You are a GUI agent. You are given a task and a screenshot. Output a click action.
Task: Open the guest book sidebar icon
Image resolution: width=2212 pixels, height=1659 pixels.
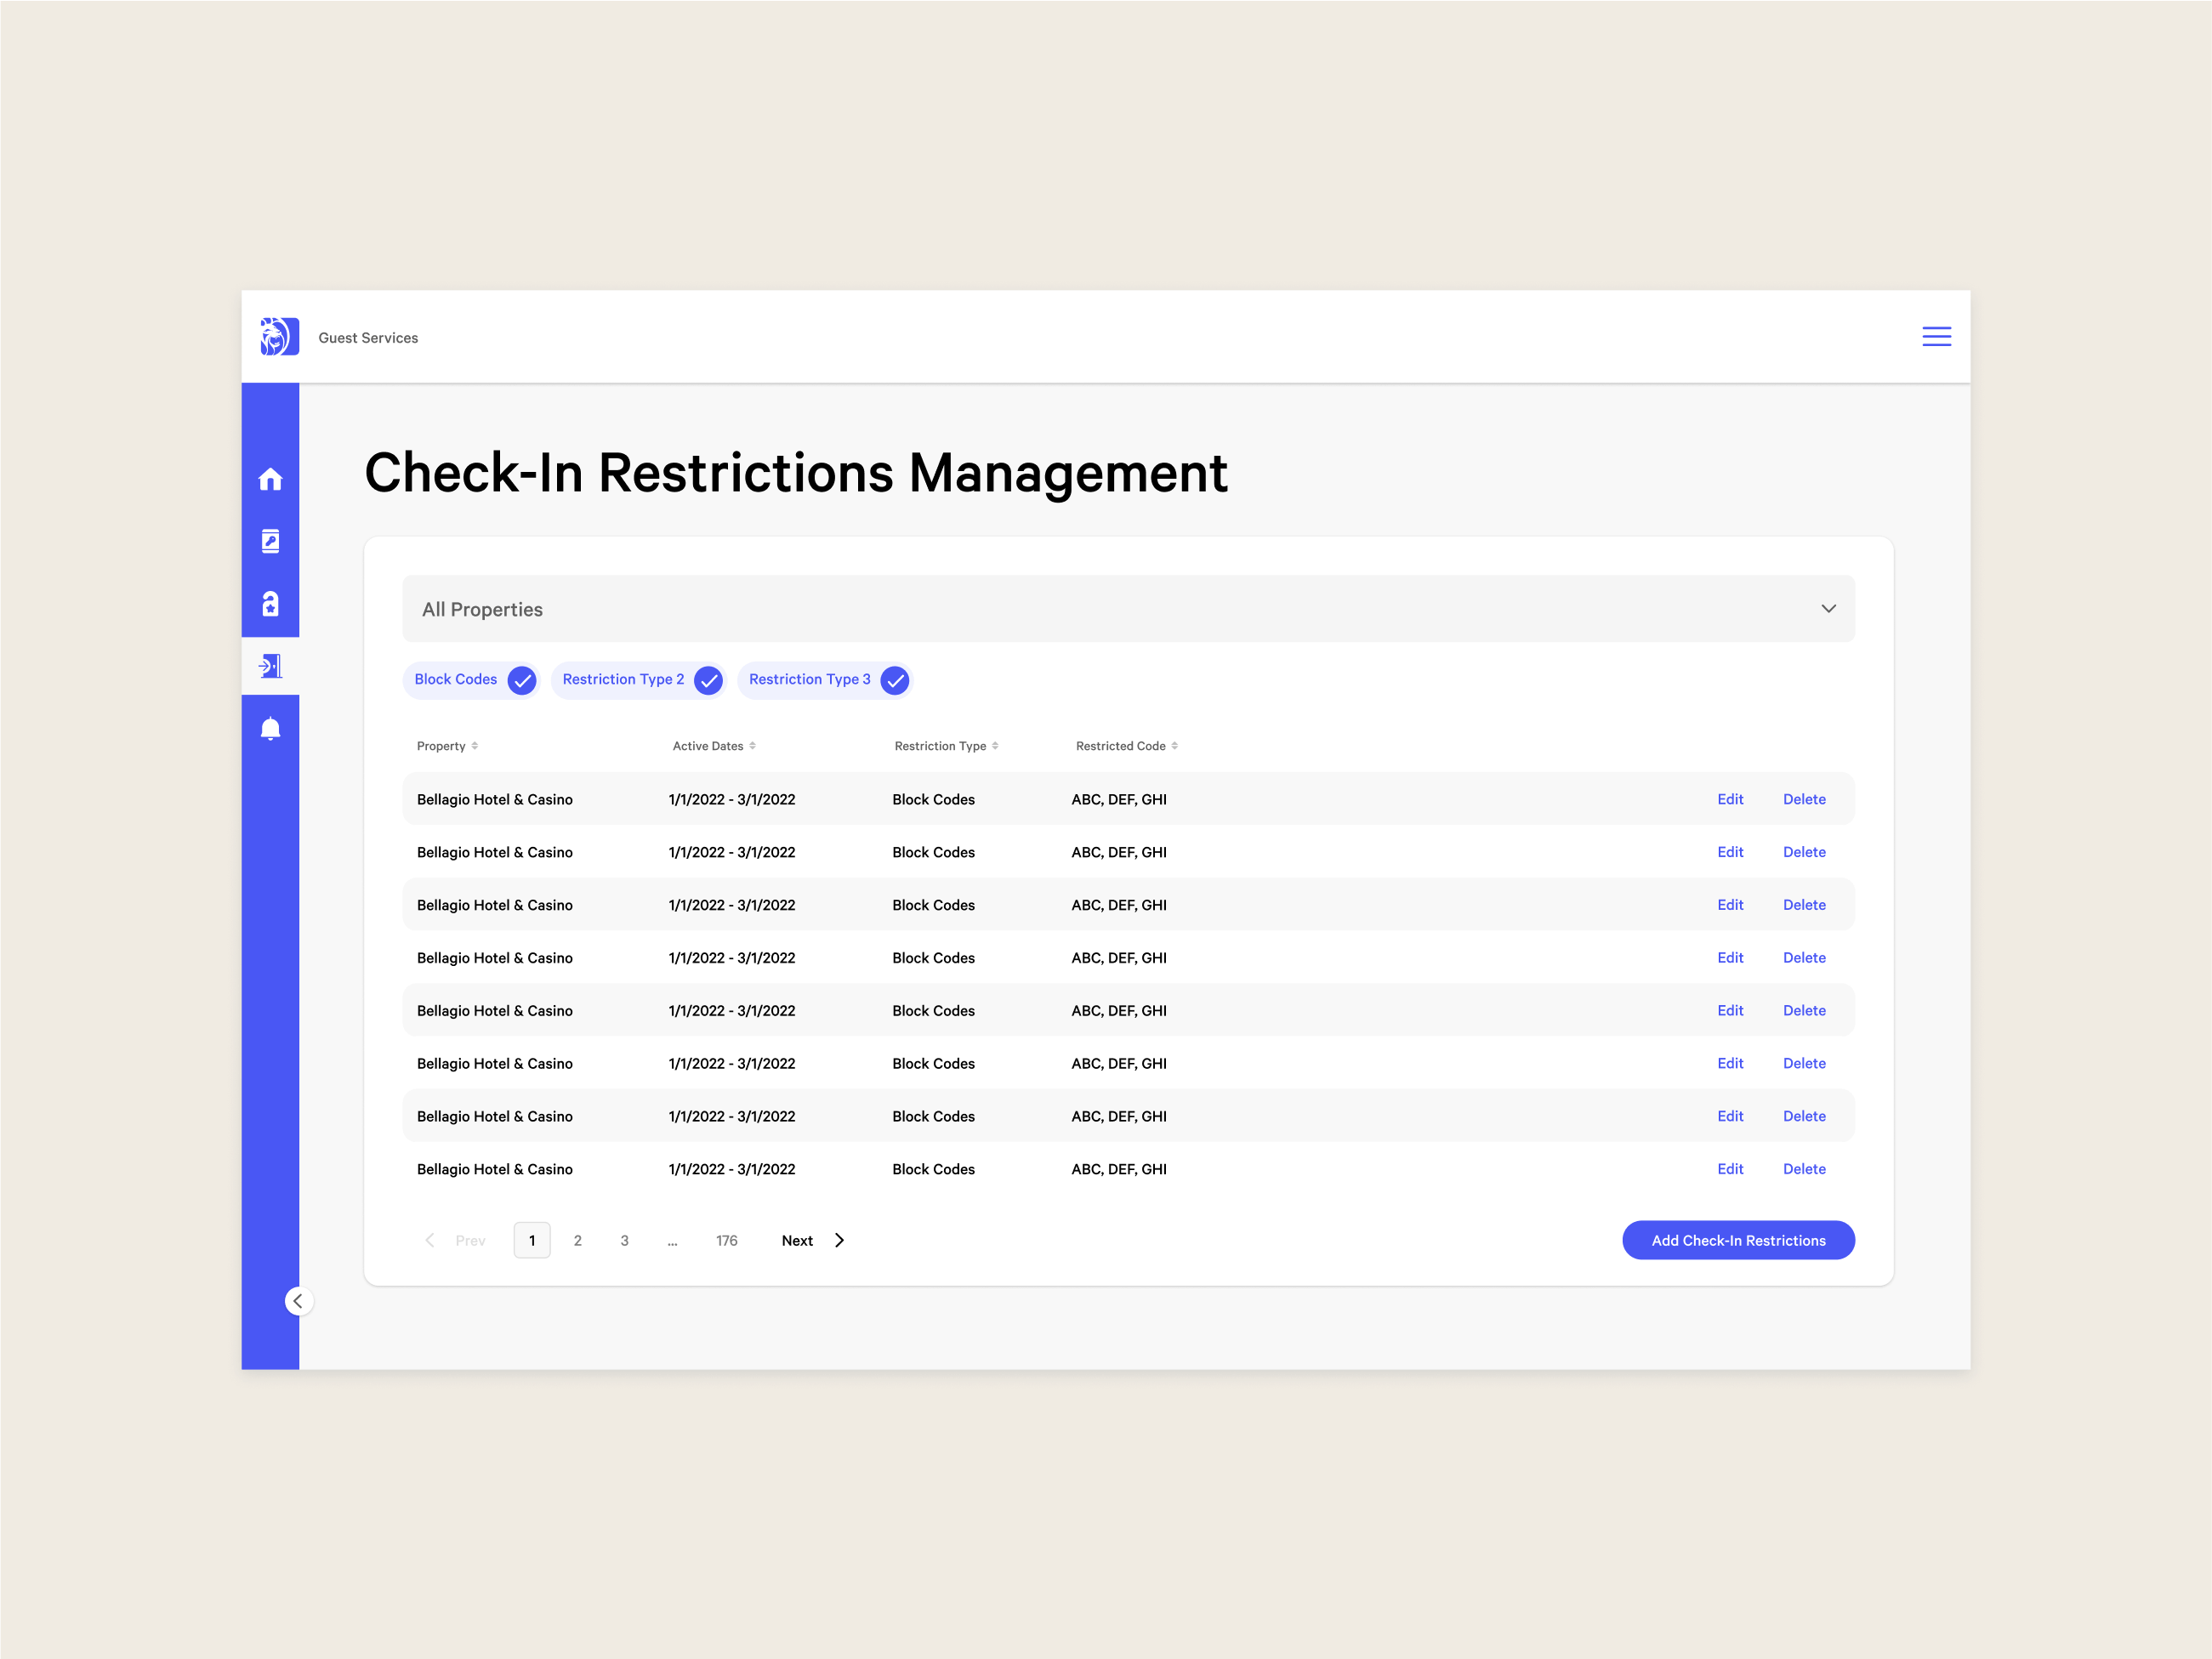point(270,541)
